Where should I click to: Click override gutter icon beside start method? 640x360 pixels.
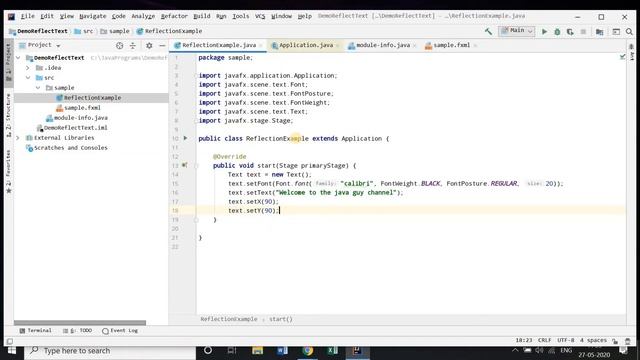coord(184,165)
